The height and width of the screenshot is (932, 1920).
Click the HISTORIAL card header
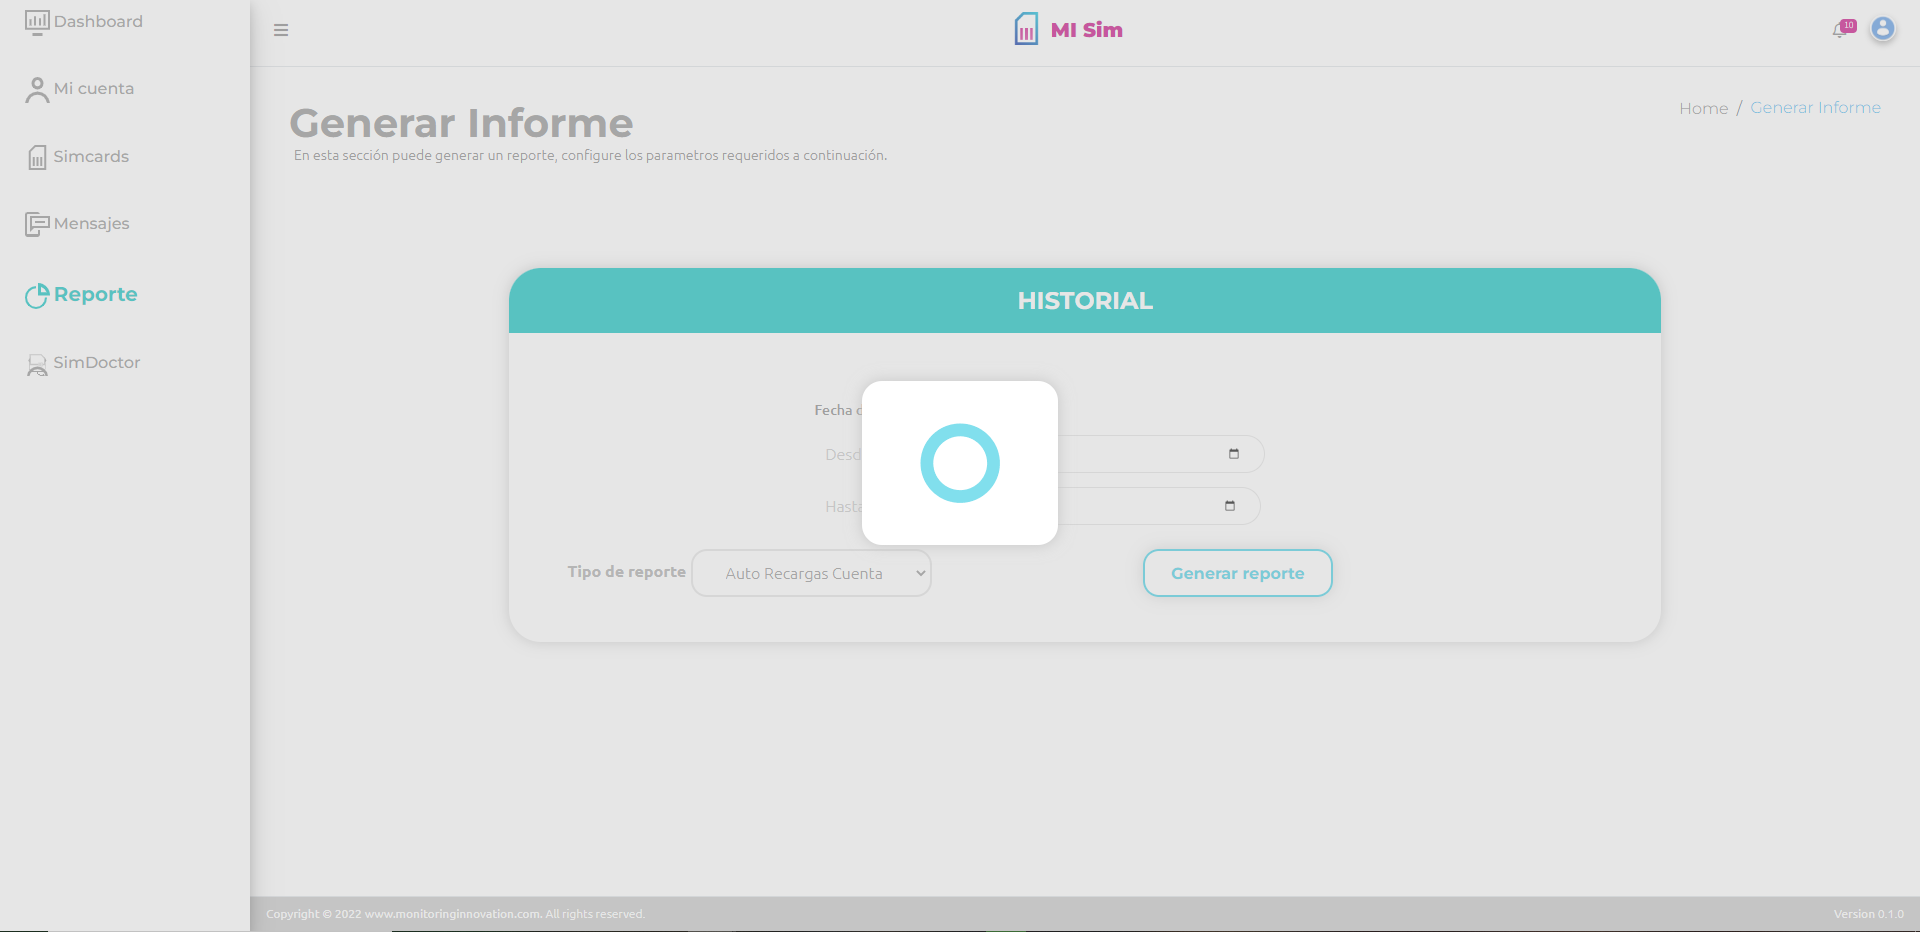1084,301
